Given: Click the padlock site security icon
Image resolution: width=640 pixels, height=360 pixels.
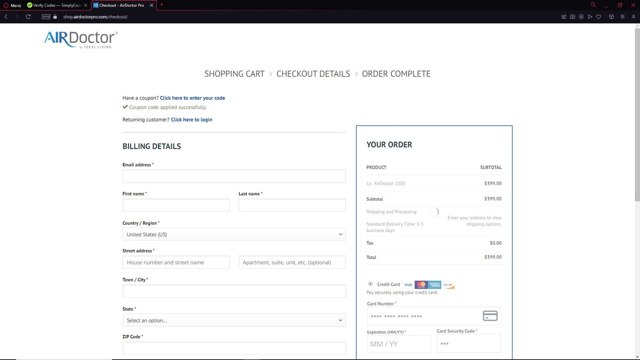Looking at the screenshot, I should [55, 17].
